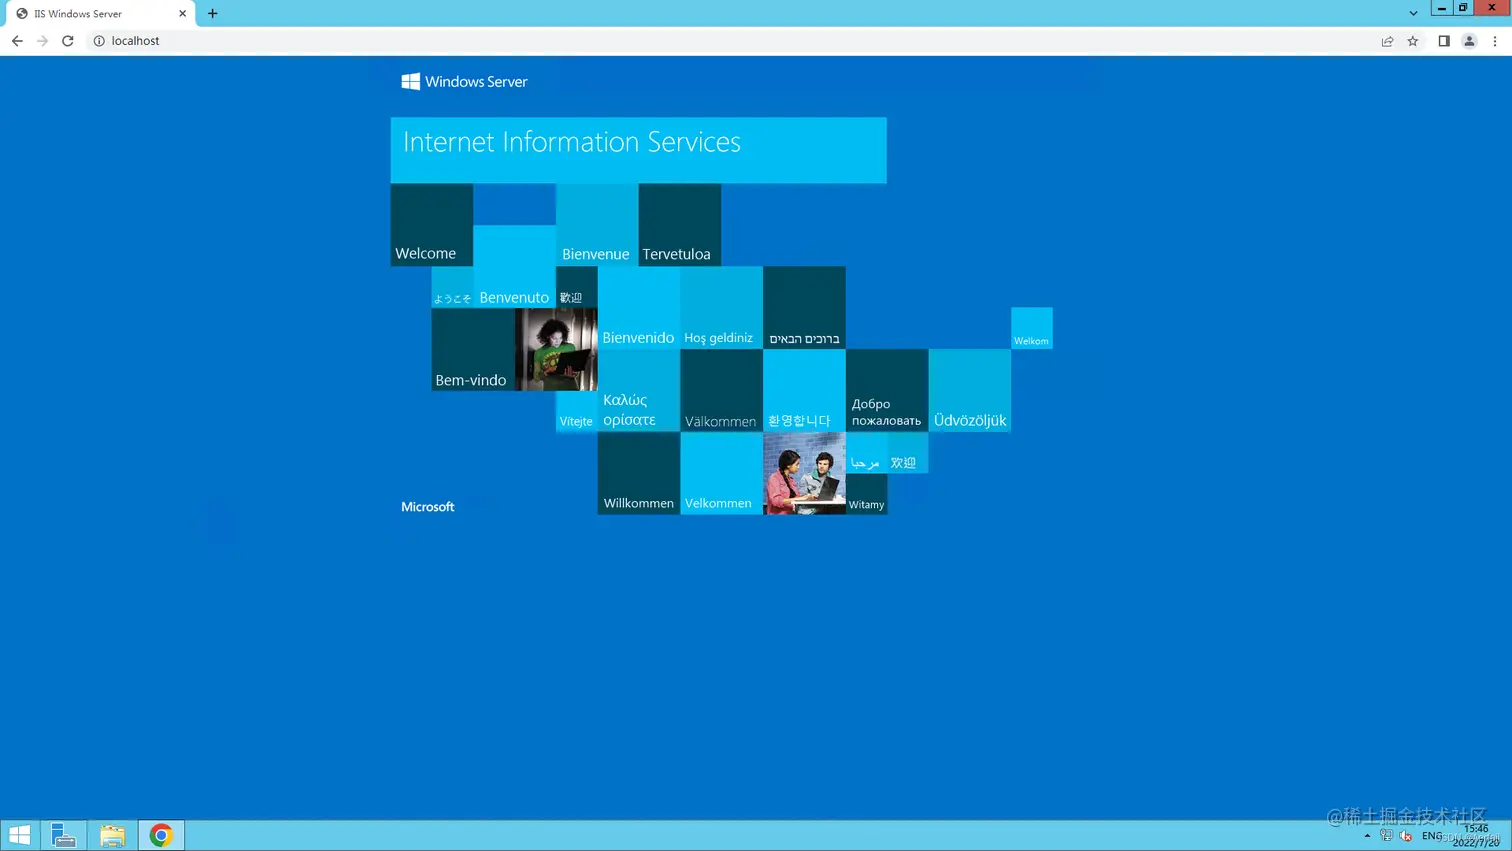
Task: Open the Chrome profile avatar
Action: point(1469,41)
